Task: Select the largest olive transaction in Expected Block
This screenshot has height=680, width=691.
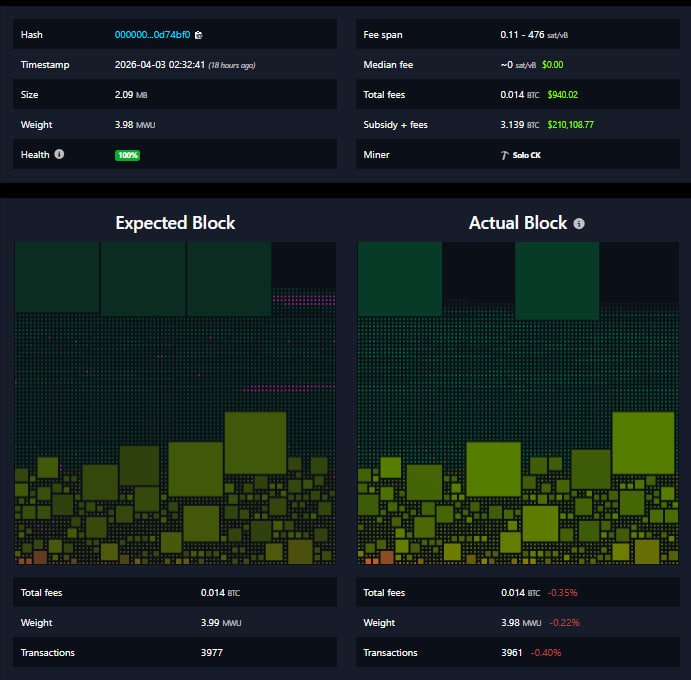Action: coord(255,442)
